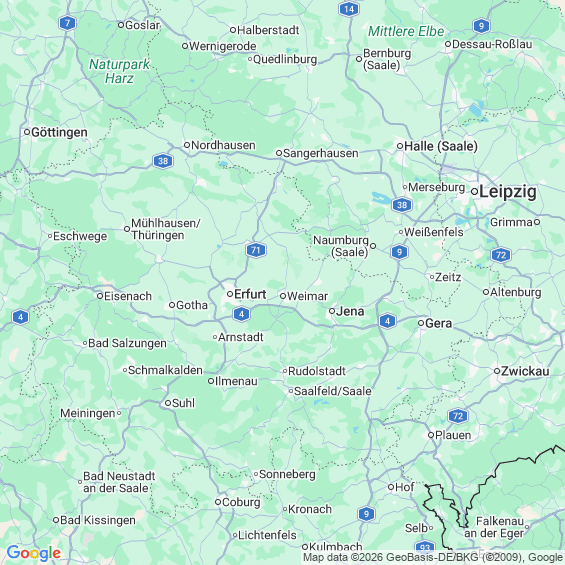Select the Jena city marker

[x=332, y=311]
